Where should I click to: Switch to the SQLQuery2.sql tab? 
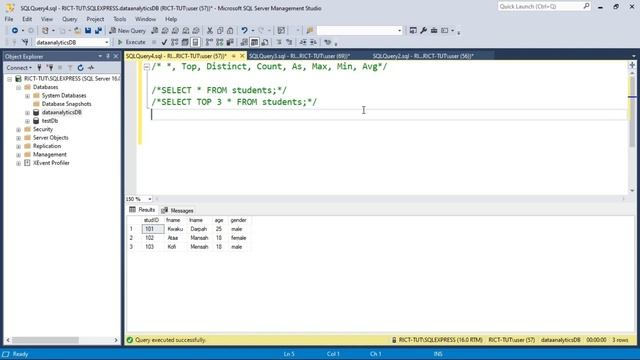tap(423, 56)
